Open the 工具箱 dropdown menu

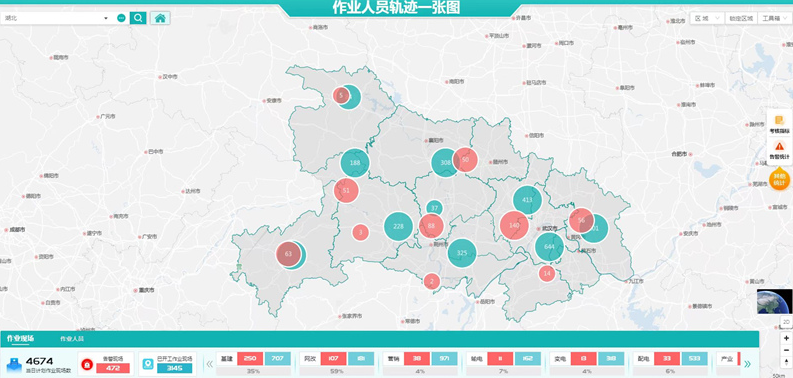(x=774, y=18)
